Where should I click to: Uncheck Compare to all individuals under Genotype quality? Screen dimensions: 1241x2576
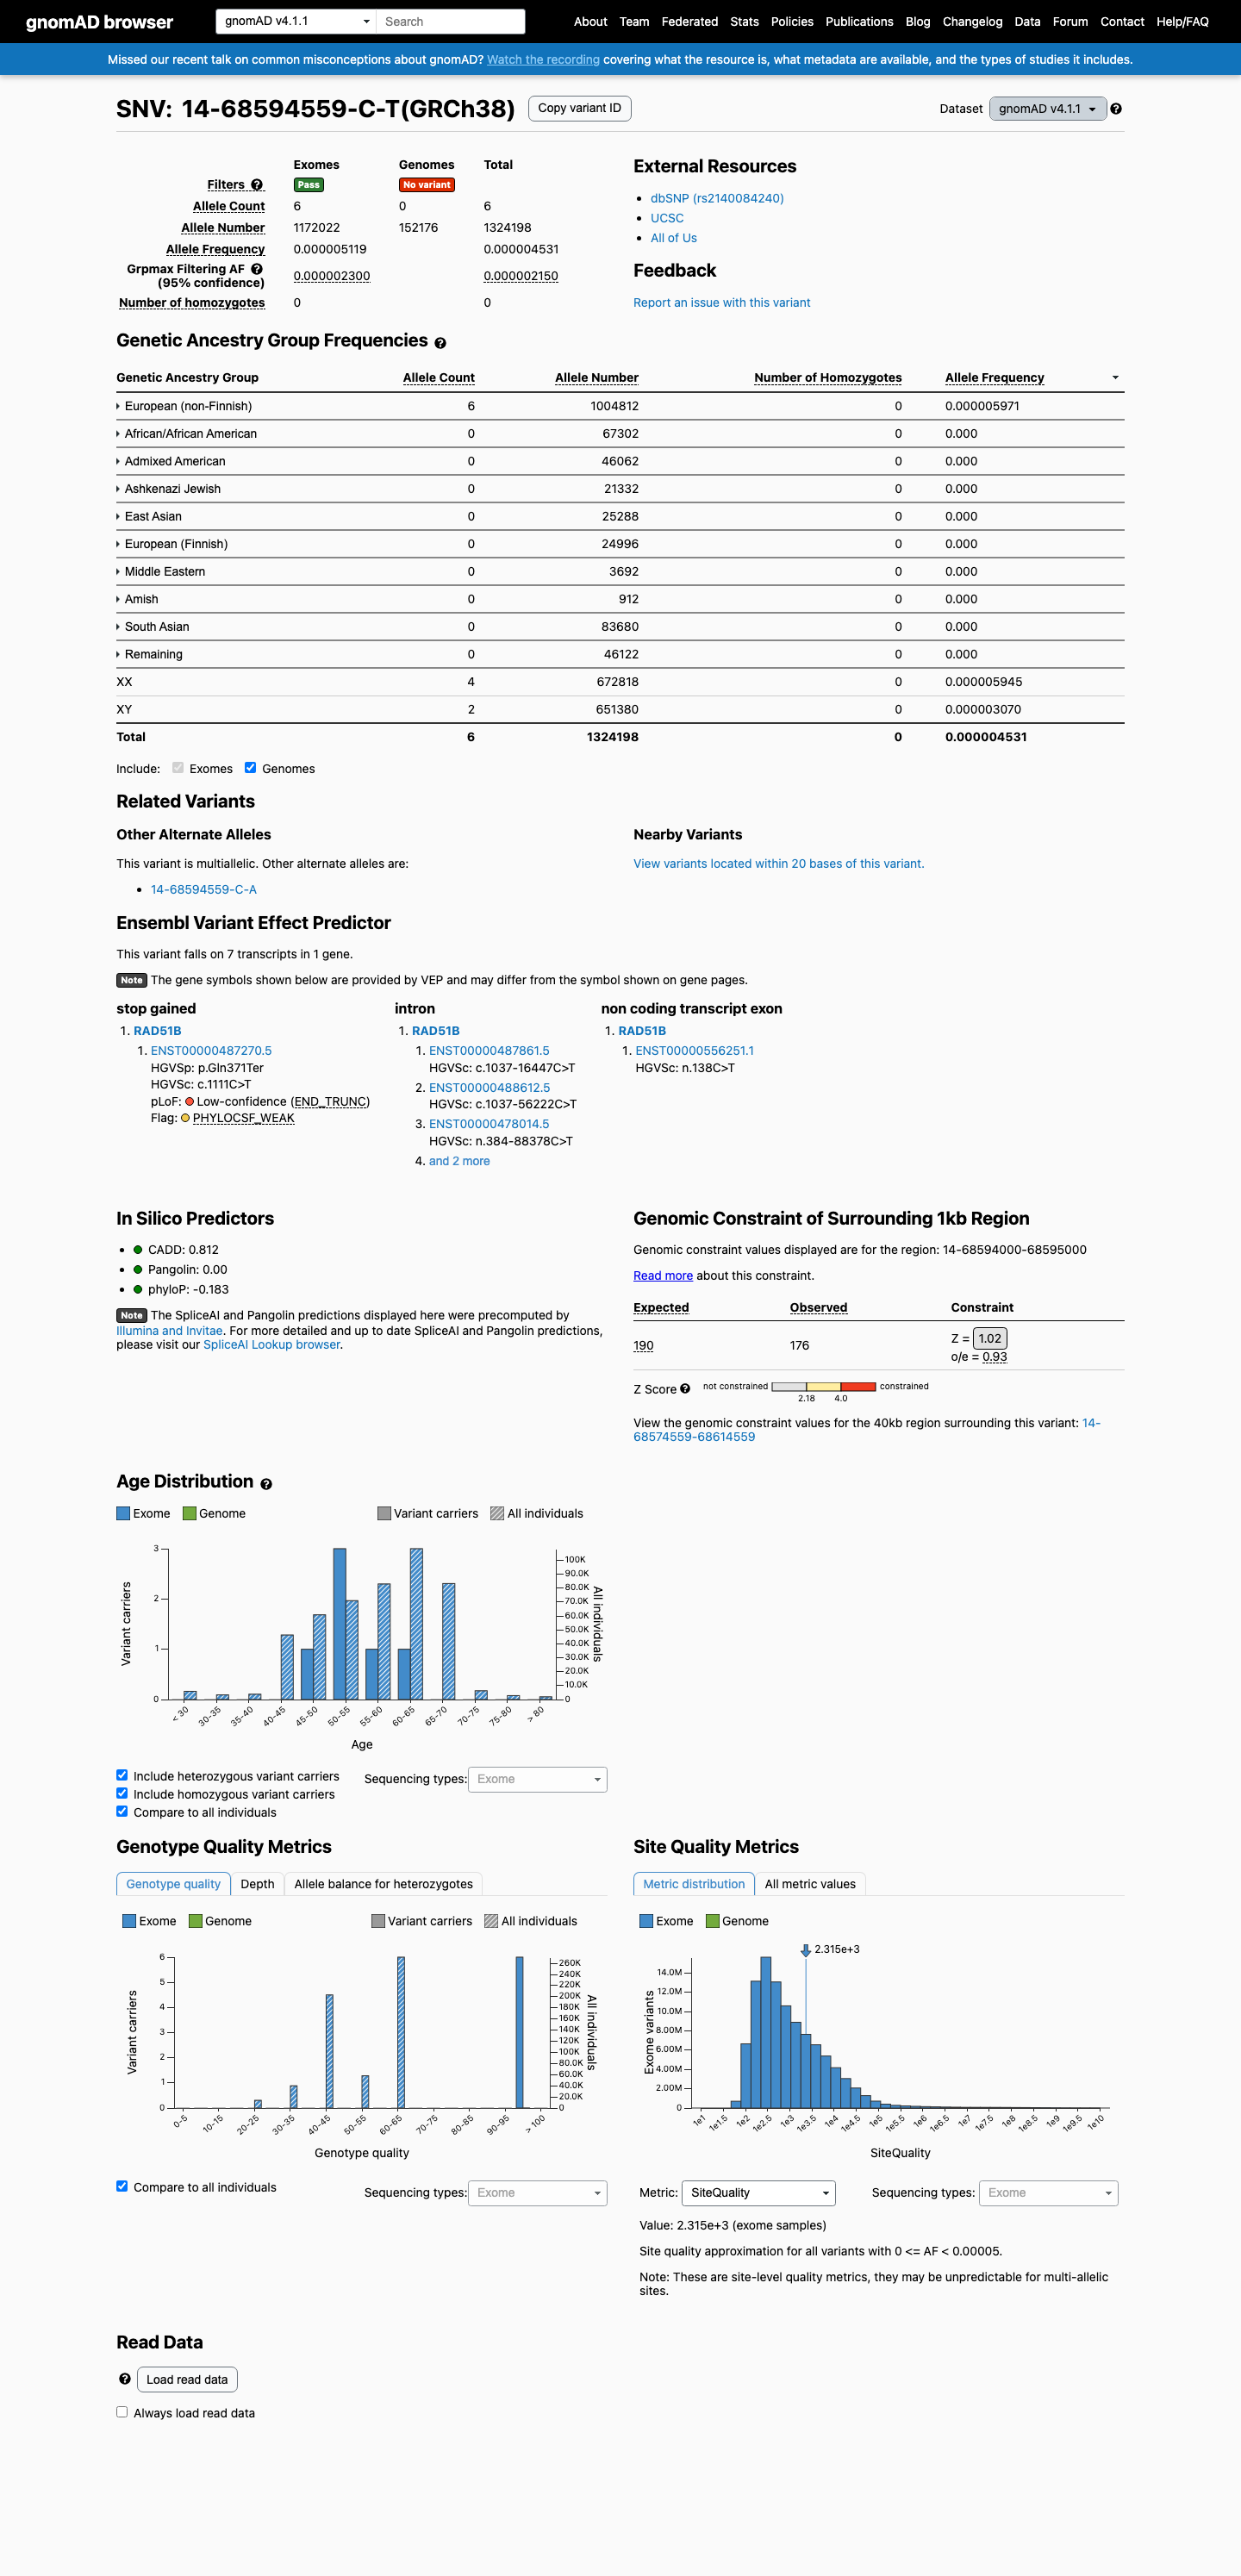coord(122,2186)
